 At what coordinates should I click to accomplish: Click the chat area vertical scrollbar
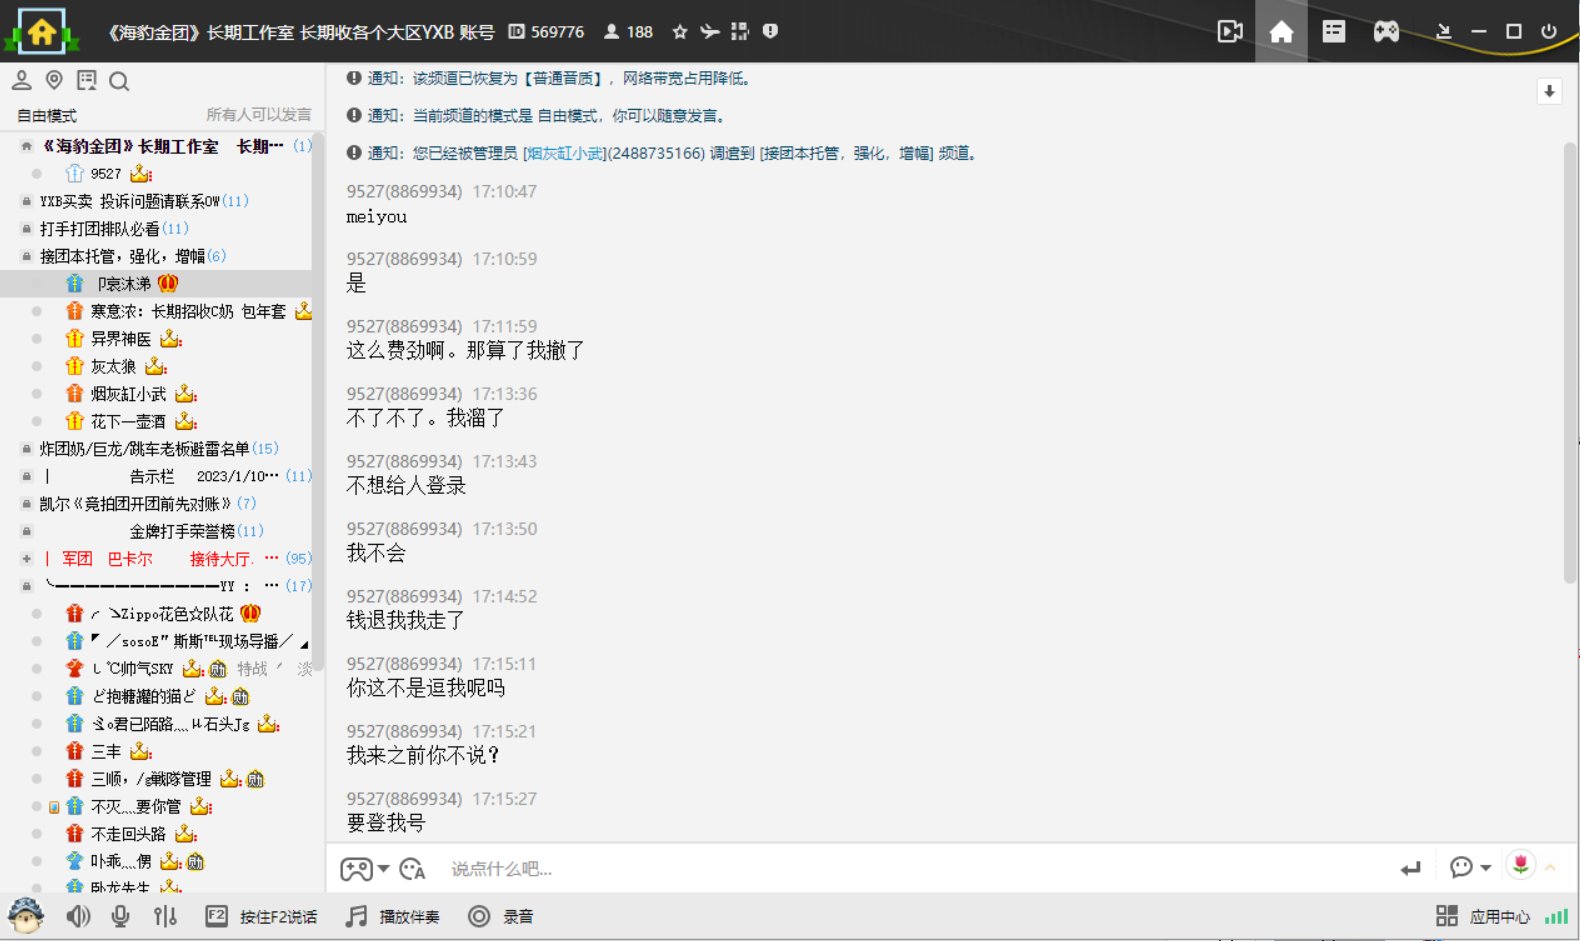1570,362
